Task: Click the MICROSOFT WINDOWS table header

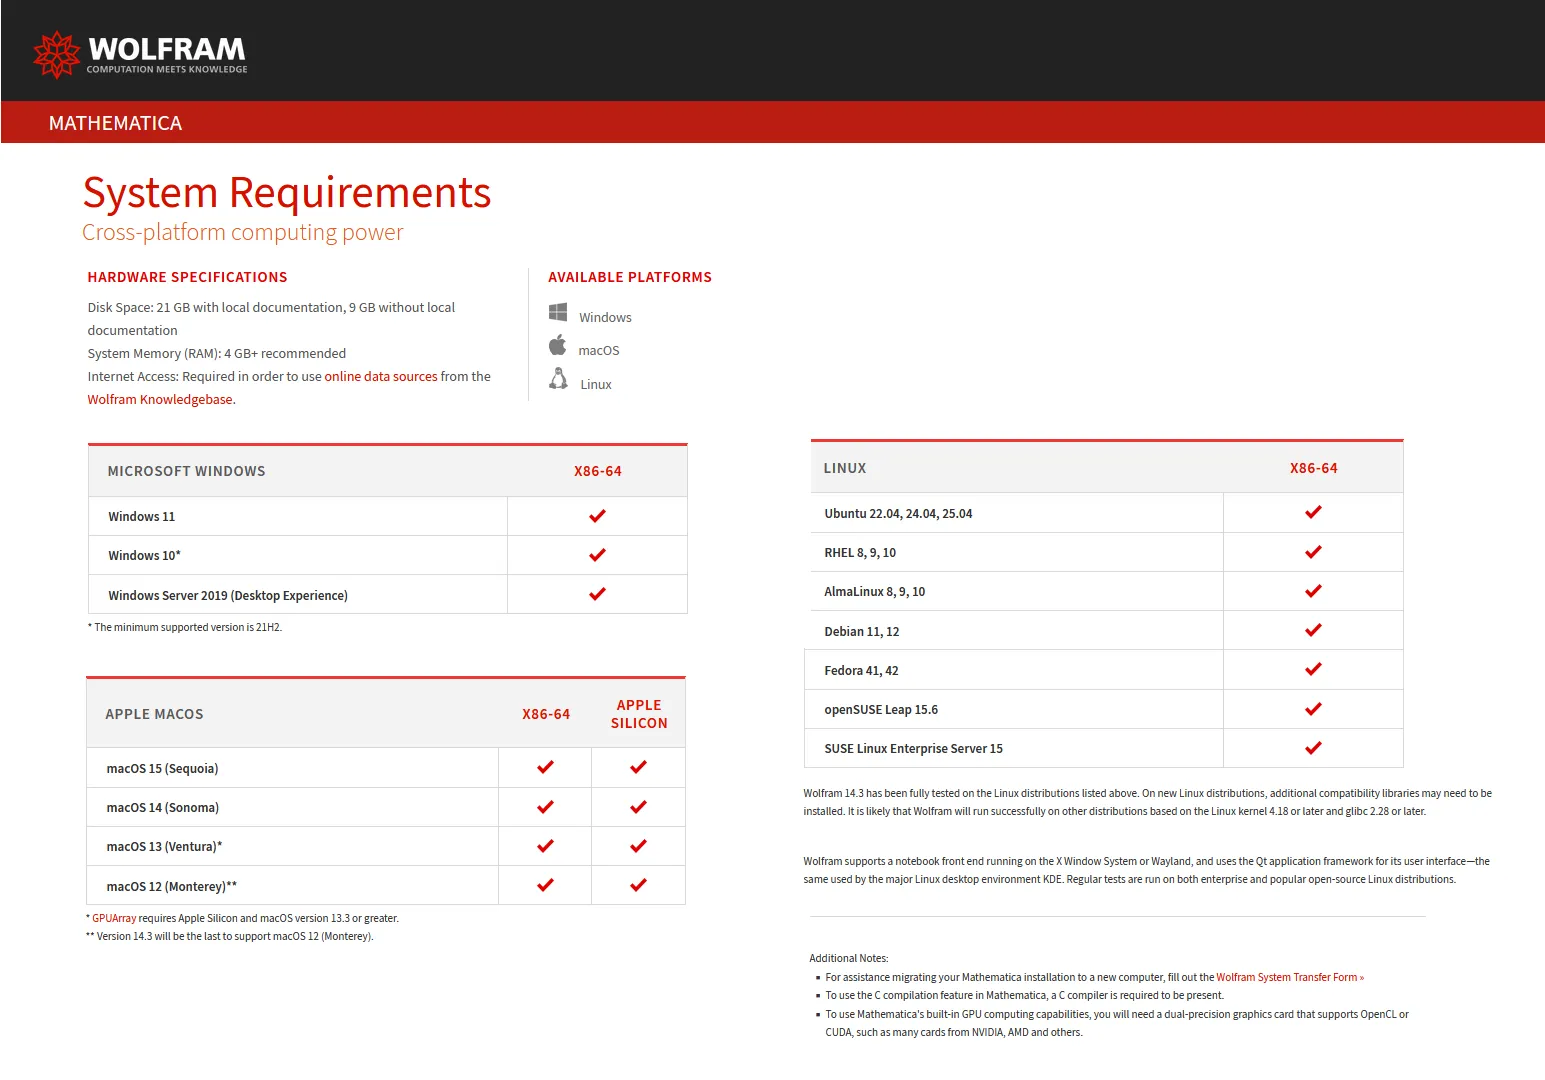Action: click(x=187, y=471)
